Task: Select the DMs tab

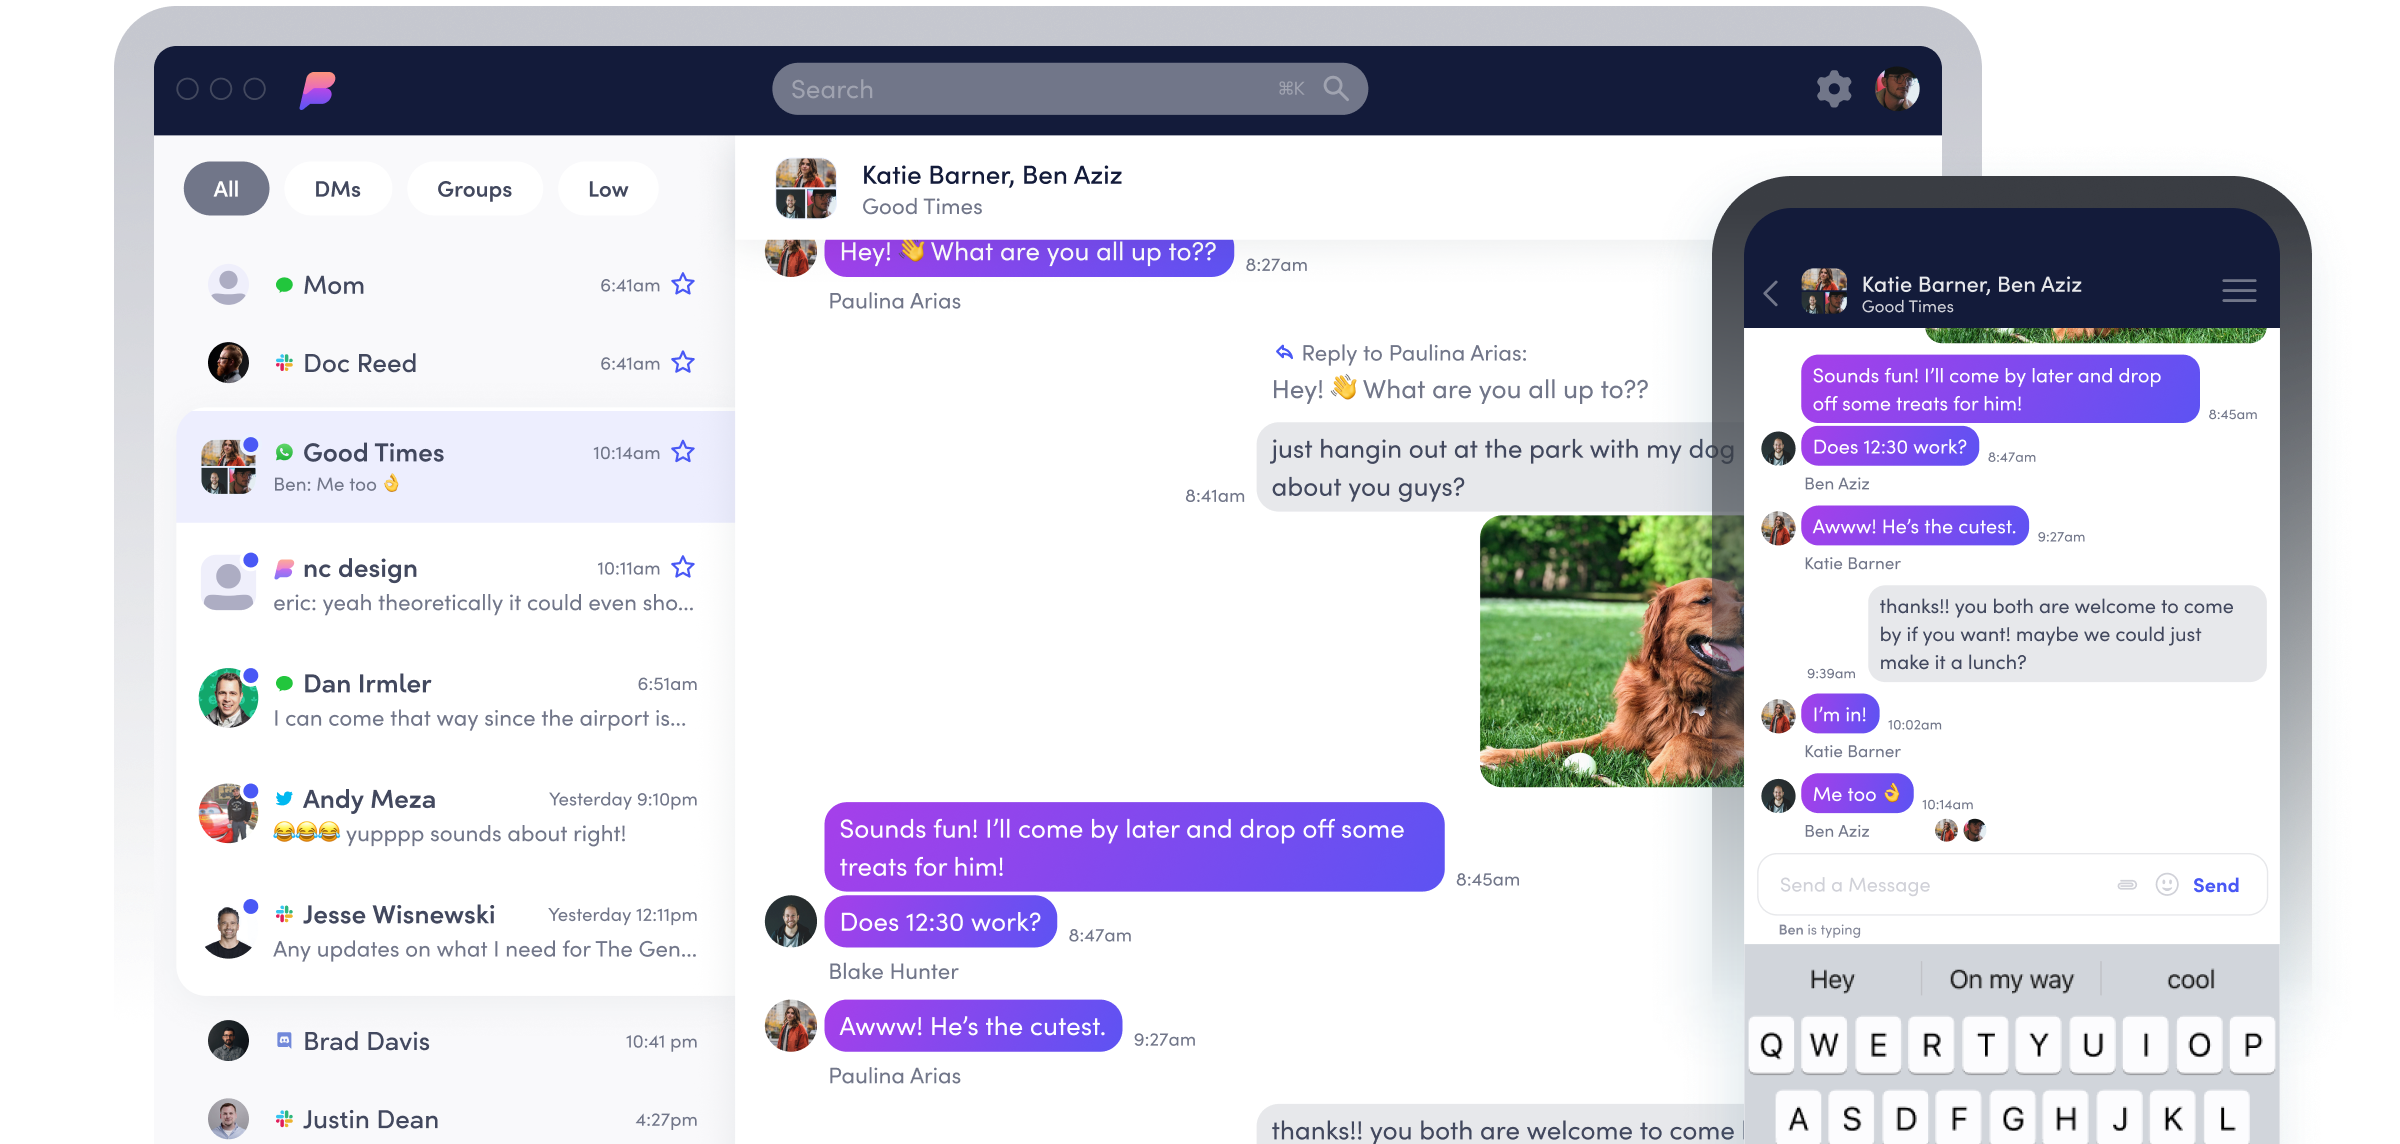Action: pyautogui.click(x=337, y=187)
